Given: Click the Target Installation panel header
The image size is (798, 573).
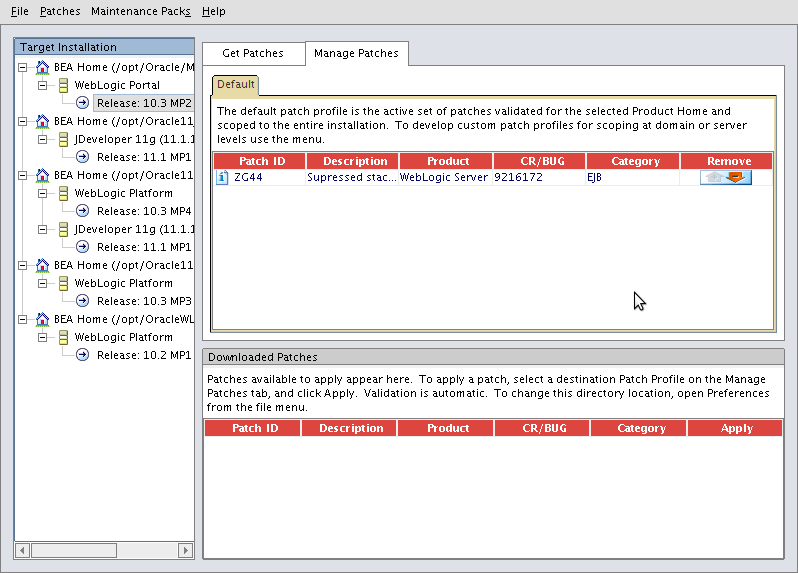Looking at the screenshot, I should pos(104,47).
